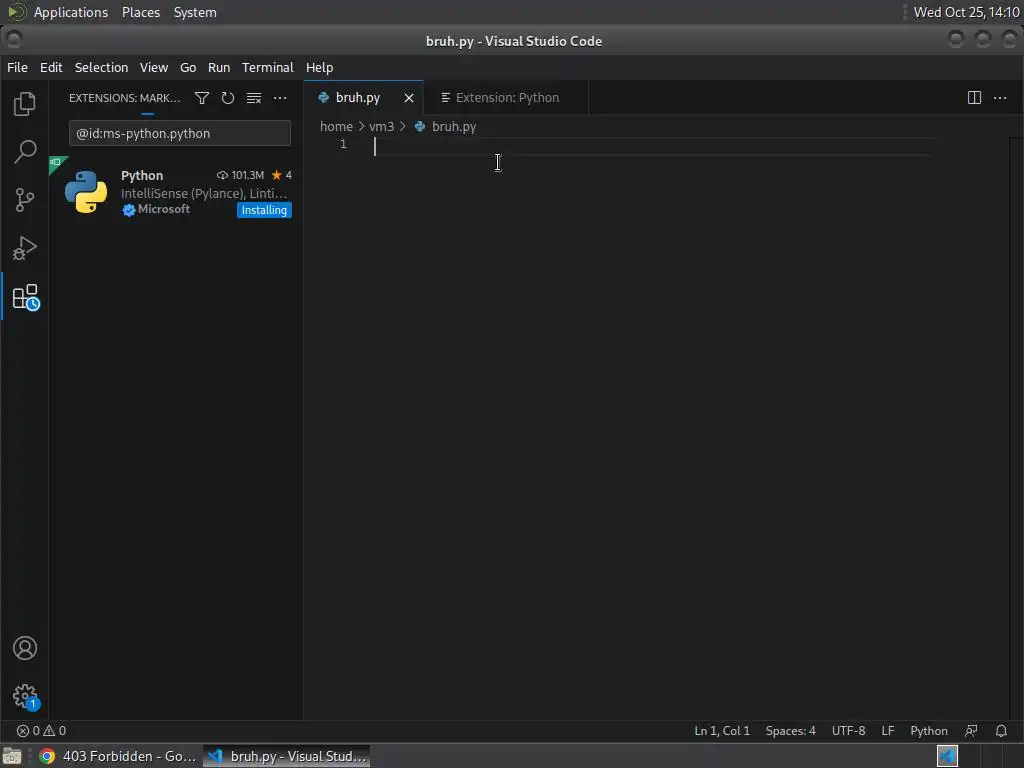Viewport: 1024px width, 768px height.
Task: Open the System menu in top panel
Action: 195,12
